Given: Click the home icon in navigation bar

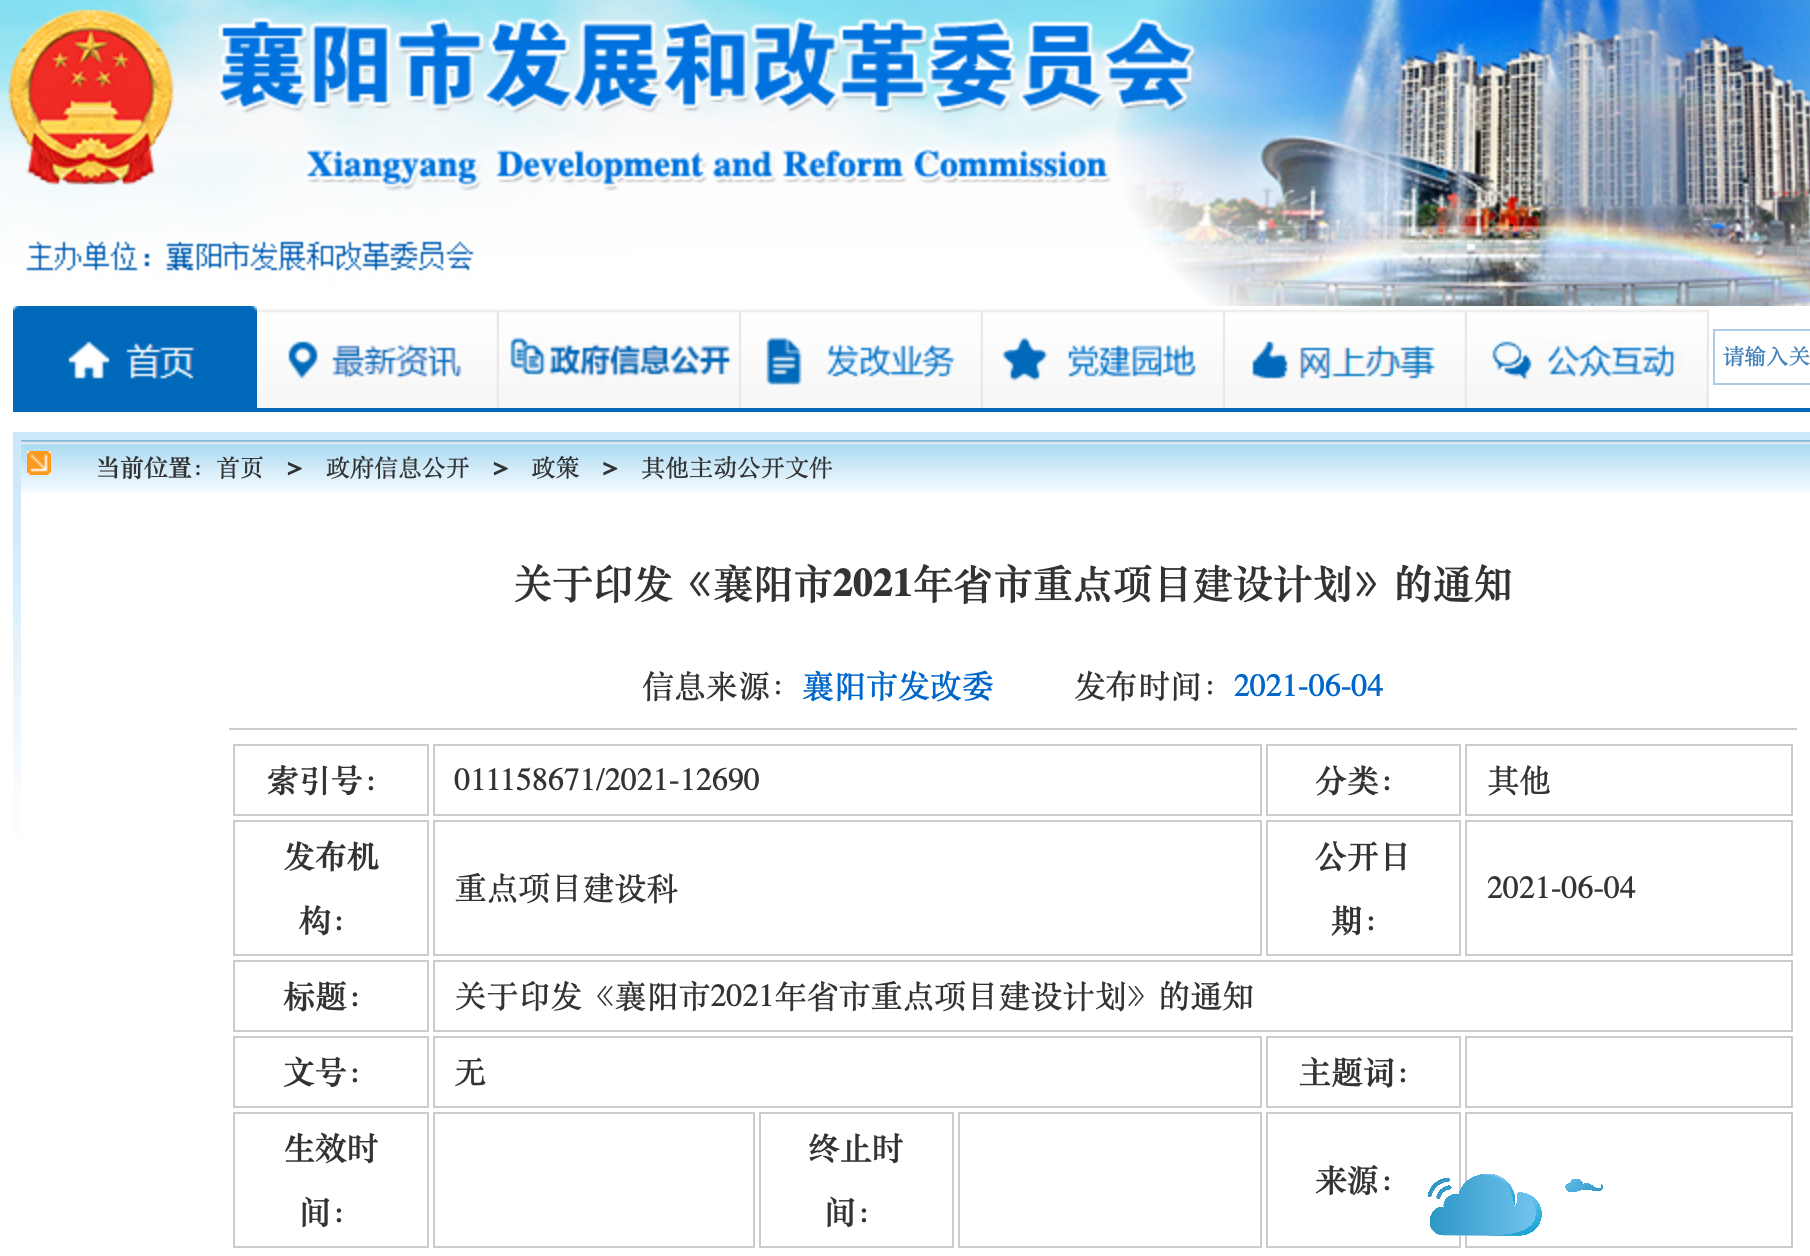Looking at the screenshot, I should tap(88, 361).
